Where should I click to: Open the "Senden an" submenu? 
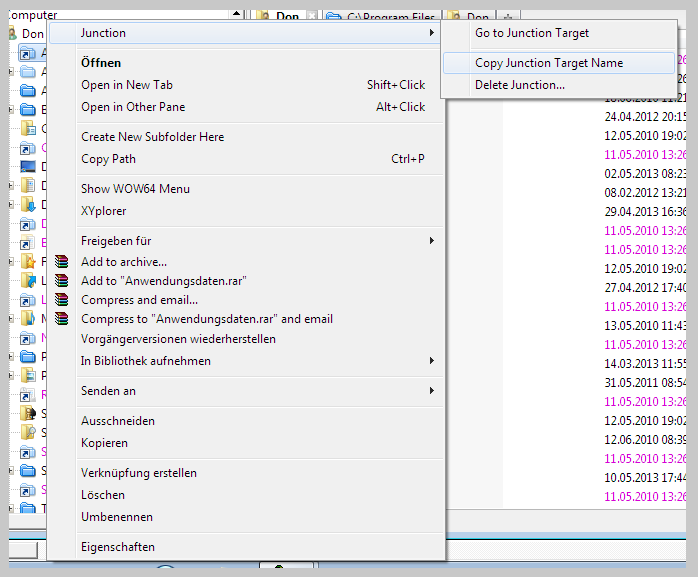coord(431,391)
